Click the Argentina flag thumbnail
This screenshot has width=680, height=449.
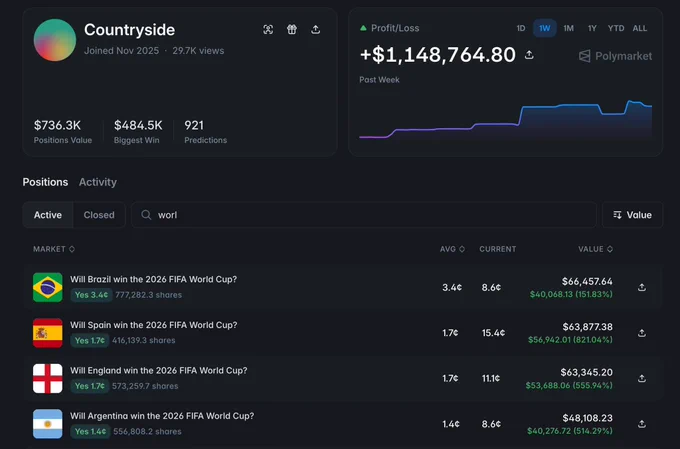pos(48,424)
